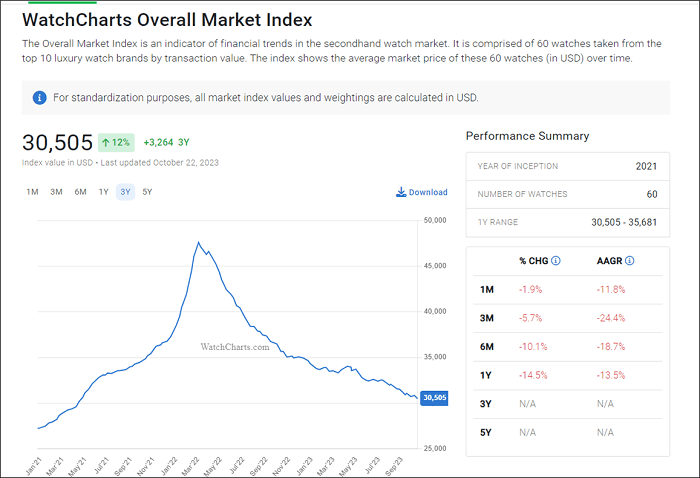Click the Sep'23 x-axis label

click(x=393, y=466)
